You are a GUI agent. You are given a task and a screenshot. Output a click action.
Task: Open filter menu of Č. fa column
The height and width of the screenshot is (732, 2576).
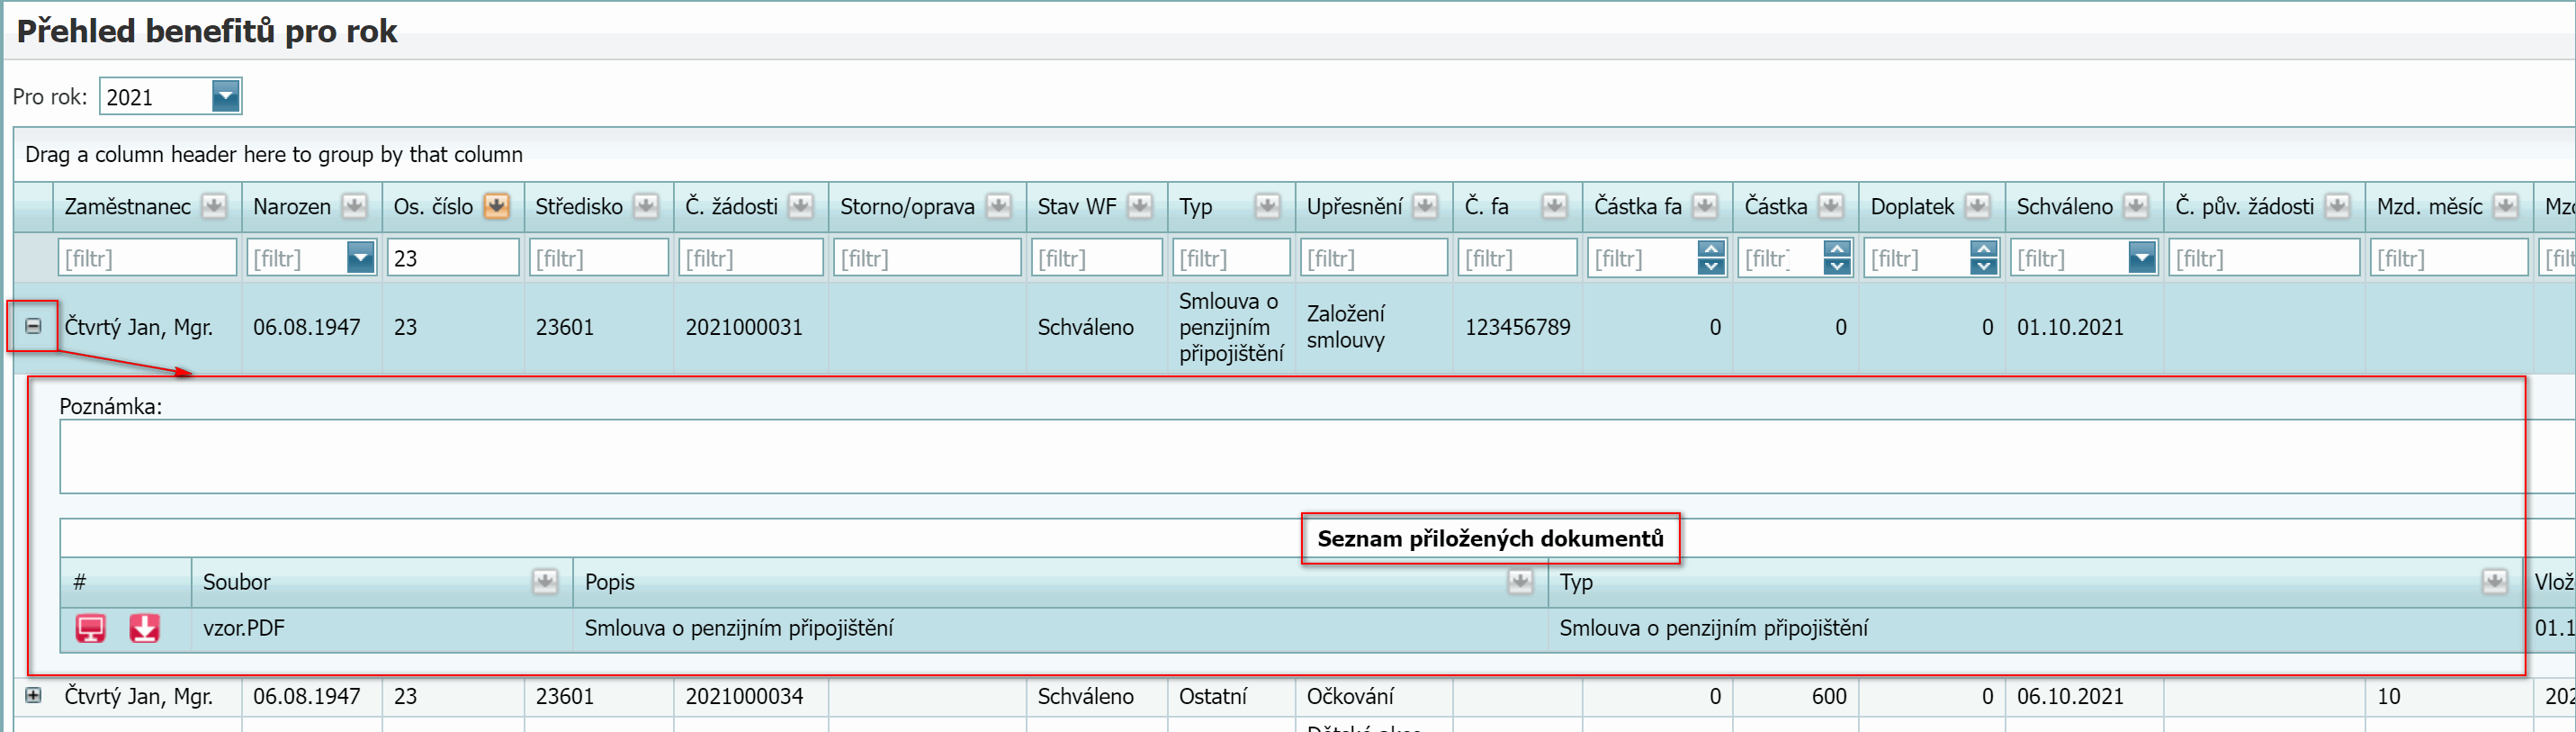click(x=1554, y=206)
